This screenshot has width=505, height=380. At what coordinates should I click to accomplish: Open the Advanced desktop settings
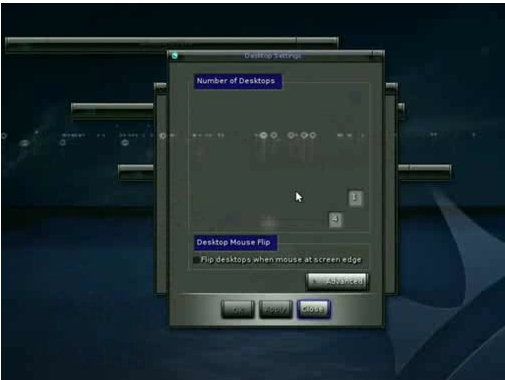[x=337, y=282]
